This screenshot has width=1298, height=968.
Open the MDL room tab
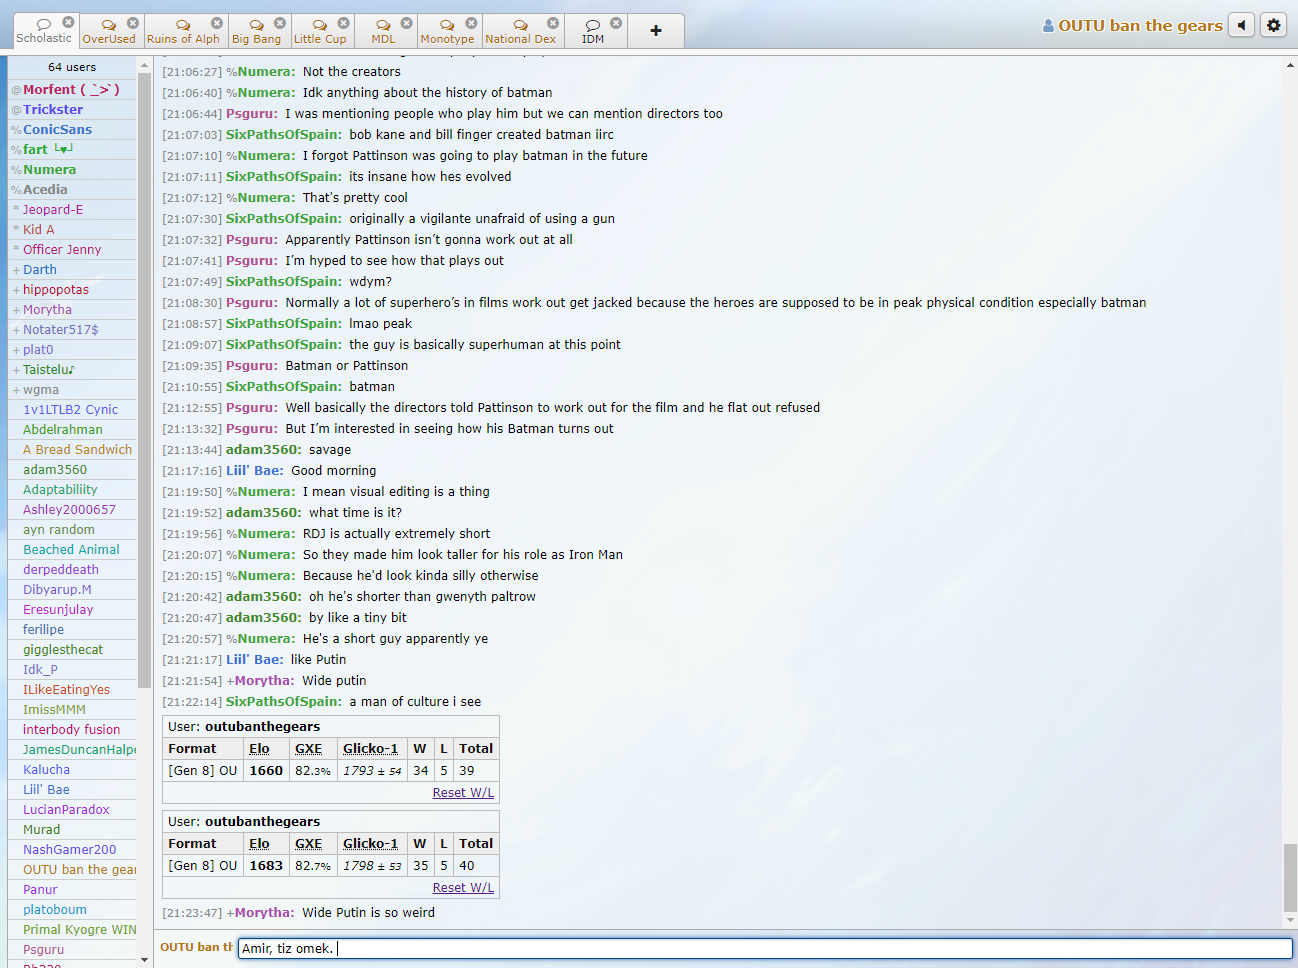click(x=383, y=32)
